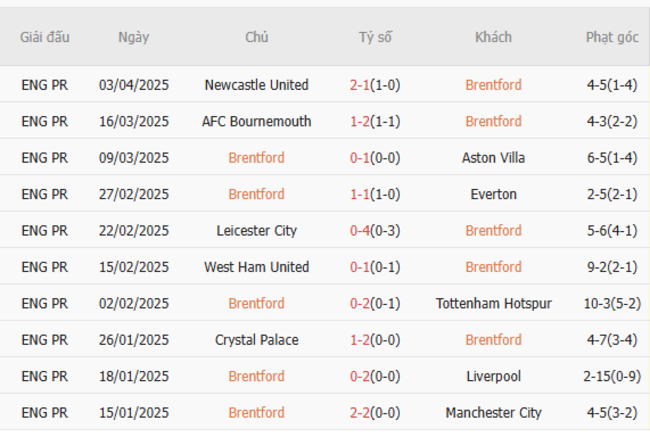Screen dimensions: 650x437
Task: Click the "Giải đấu" column header
Action: [45, 37]
